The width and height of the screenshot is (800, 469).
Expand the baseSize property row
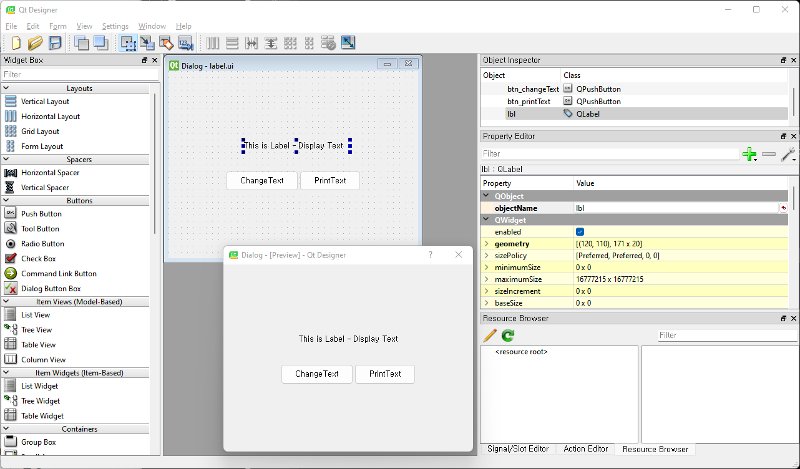point(487,303)
